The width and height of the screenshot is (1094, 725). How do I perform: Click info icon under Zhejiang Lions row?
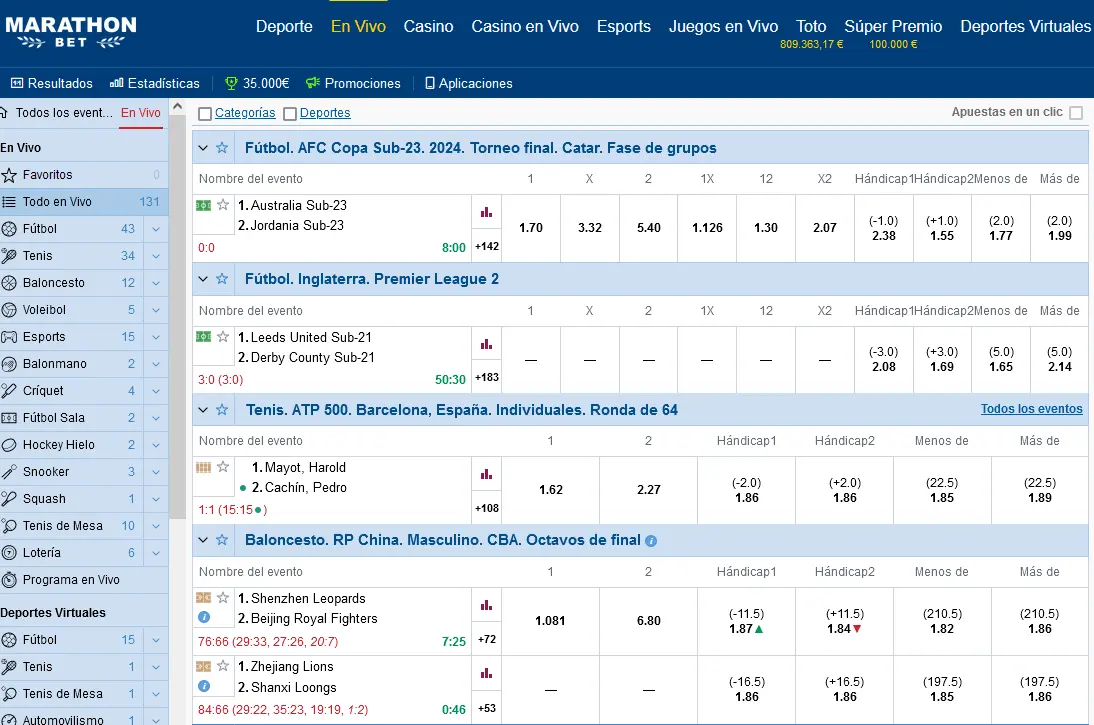tap(204, 686)
